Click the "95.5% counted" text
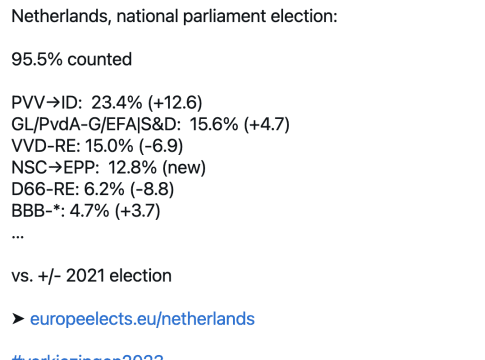This screenshot has width=485, height=360. click(72, 59)
